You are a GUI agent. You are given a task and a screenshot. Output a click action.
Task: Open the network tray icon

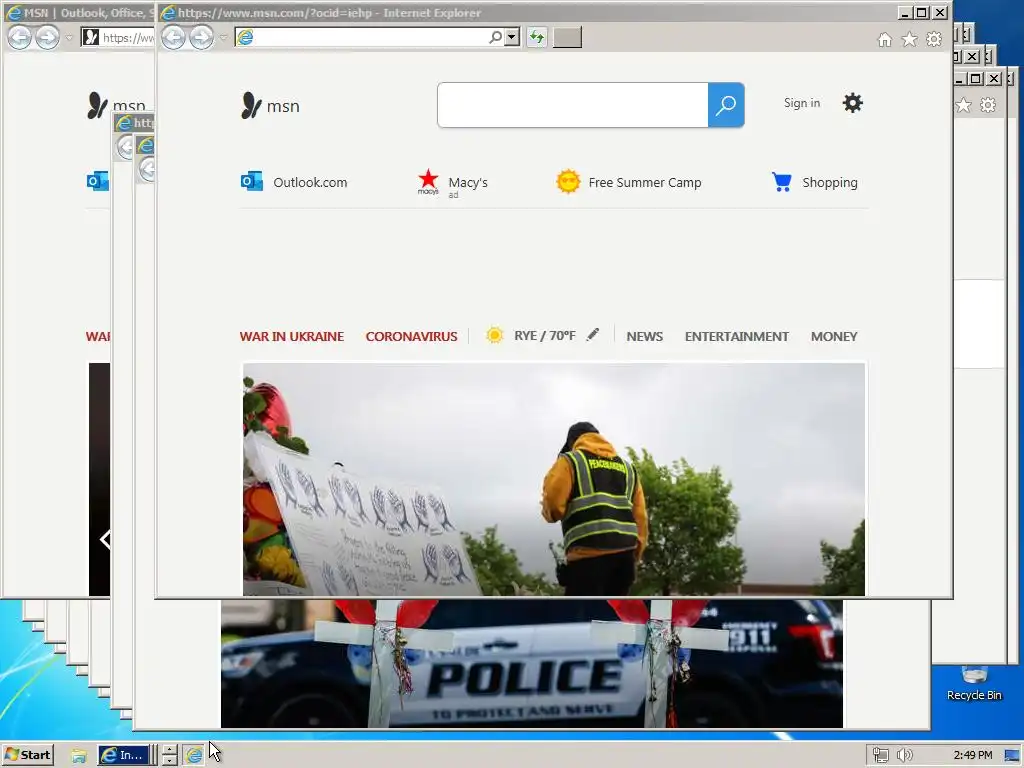[880, 756]
